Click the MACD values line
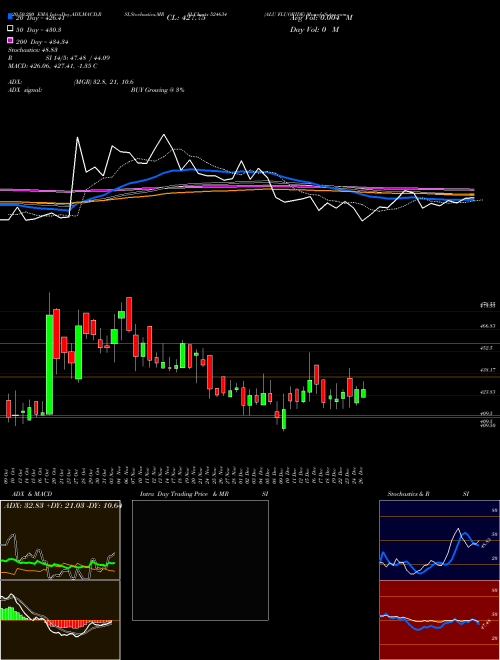 coord(53,66)
